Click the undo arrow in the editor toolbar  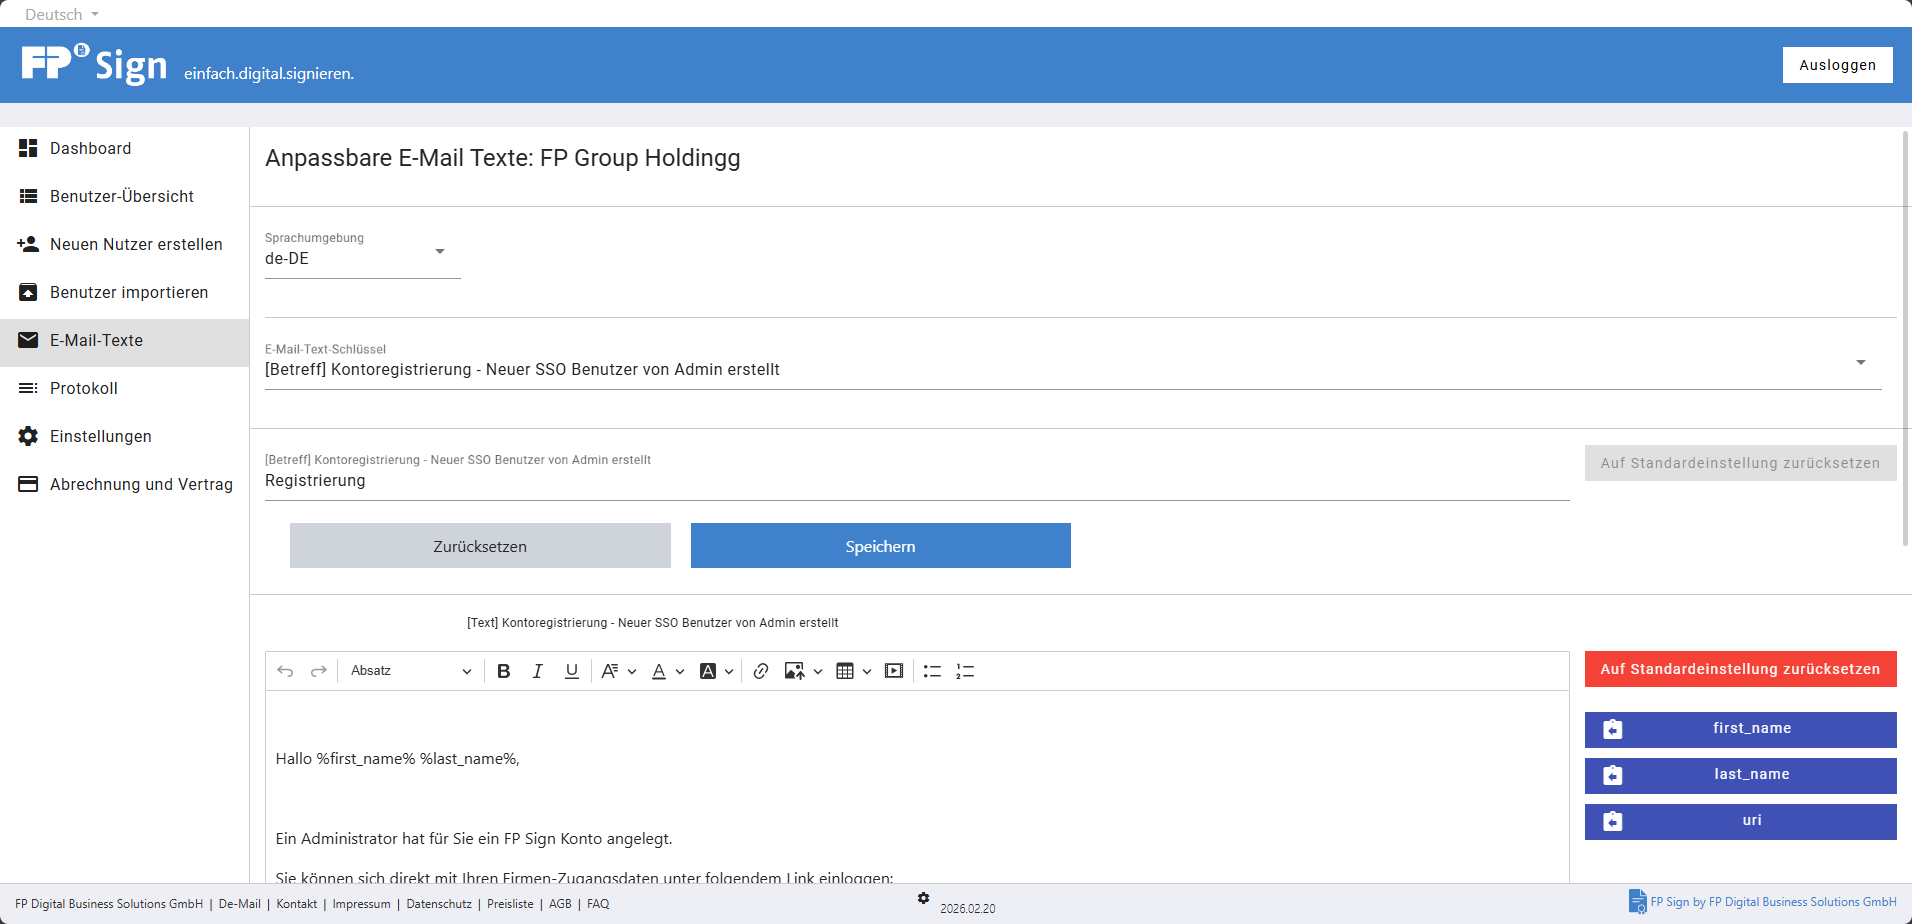[x=285, y=671]
